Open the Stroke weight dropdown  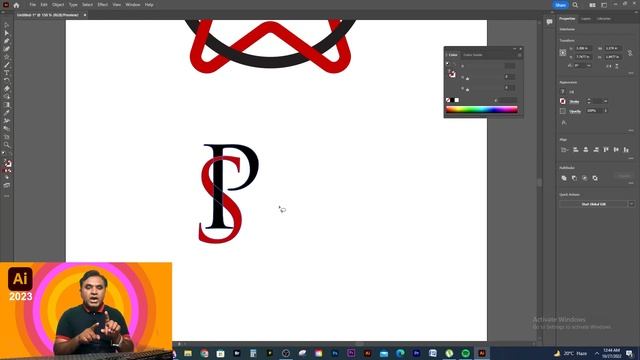[606, 101]
